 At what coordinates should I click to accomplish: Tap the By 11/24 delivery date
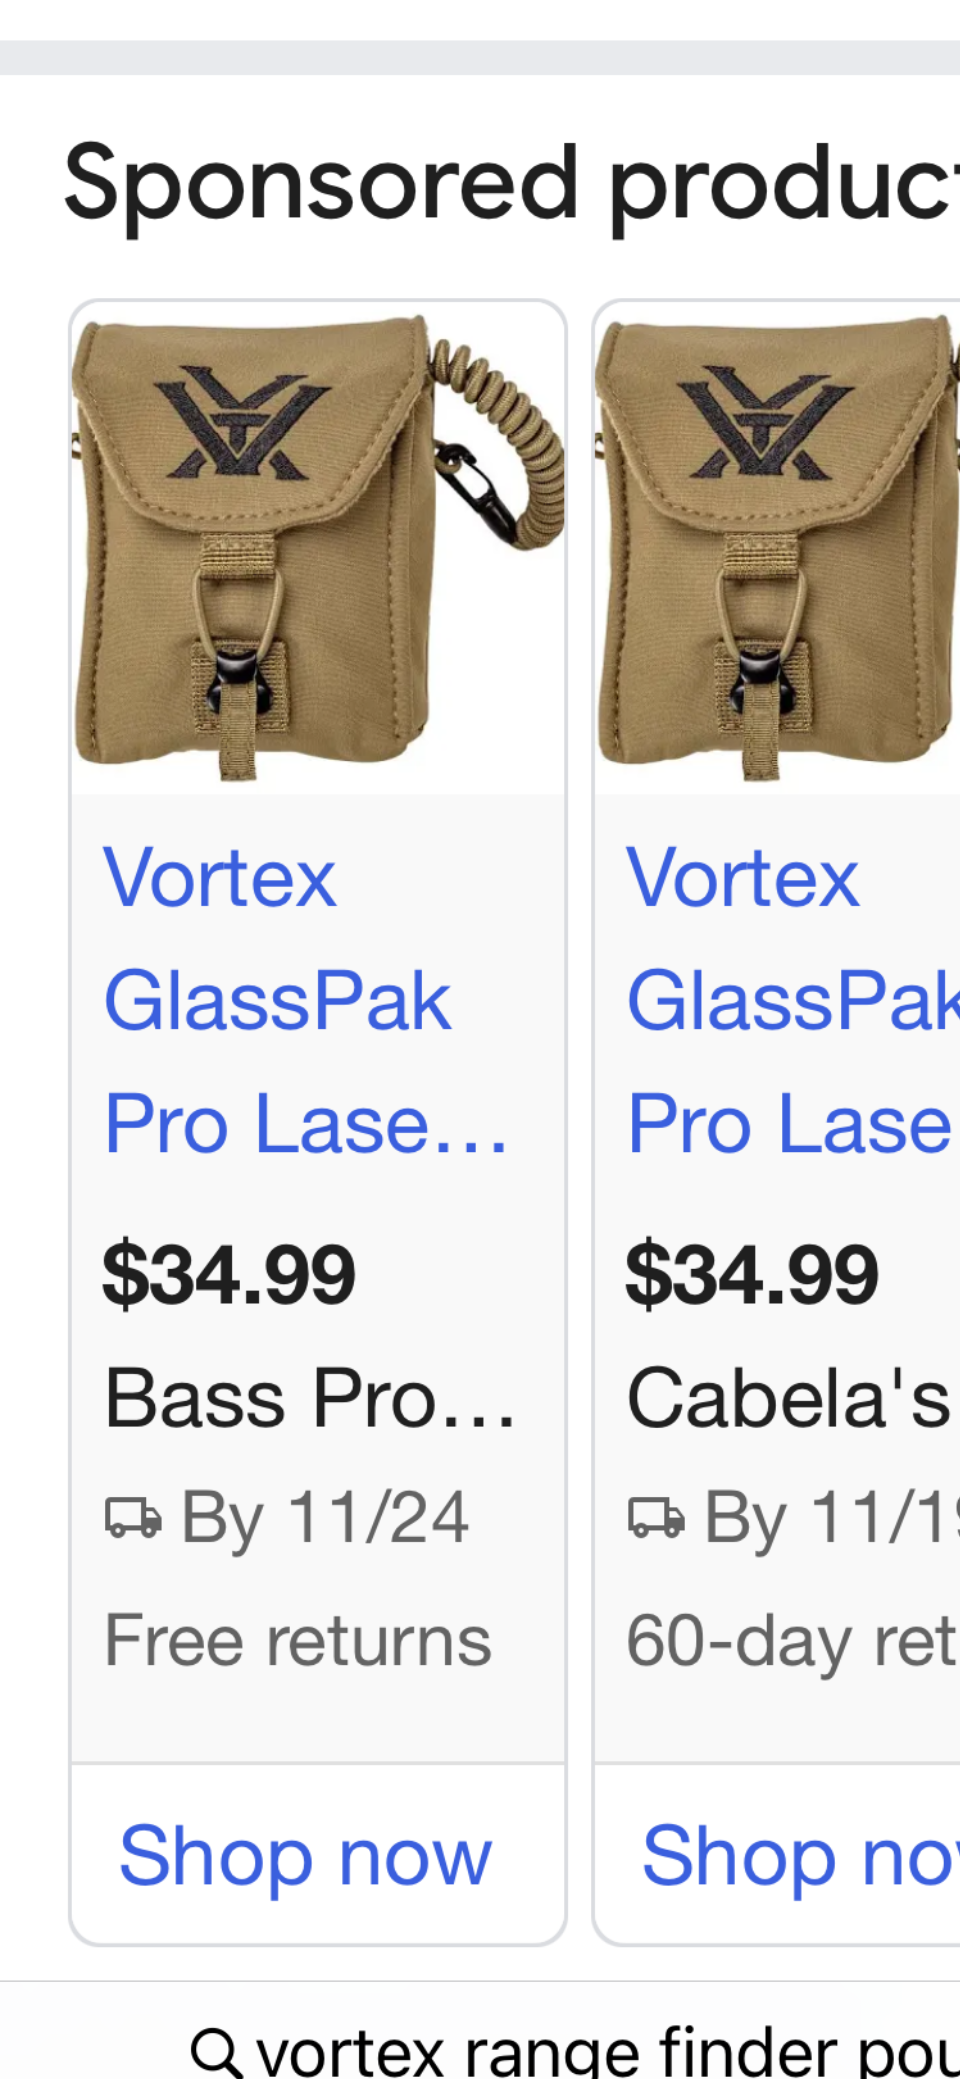(x=324, y=1519)
